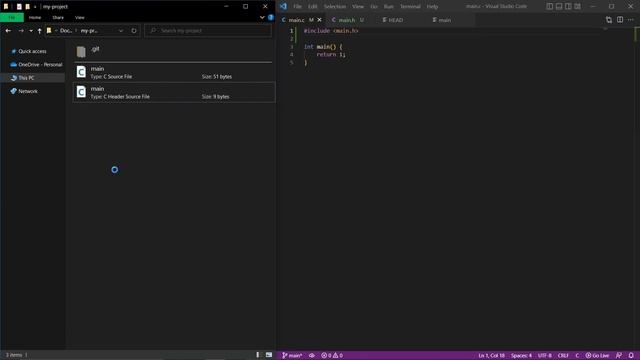Switch Explorer to large icons view layout
This screenshot has width=640, height=360.
(269, 355)
